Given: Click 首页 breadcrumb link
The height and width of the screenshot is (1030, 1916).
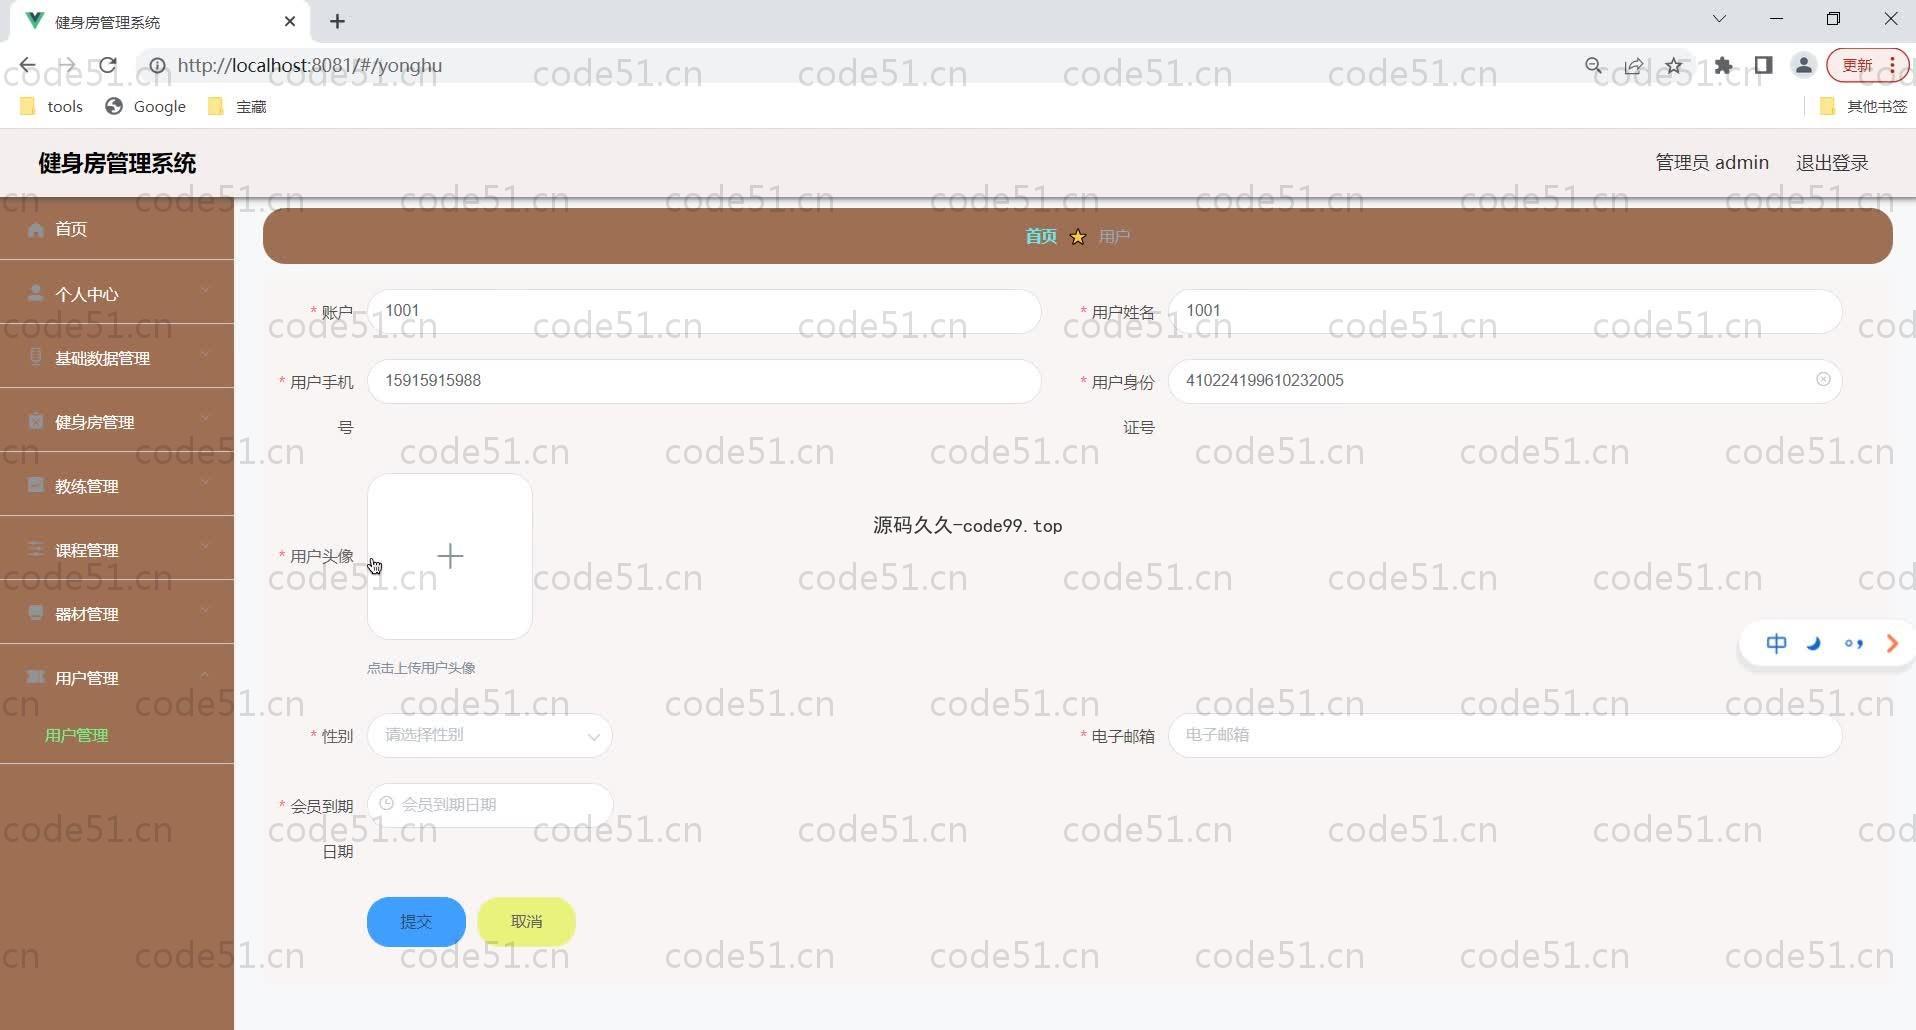Looking at the screenshot, I should (x=1041, y=236).
